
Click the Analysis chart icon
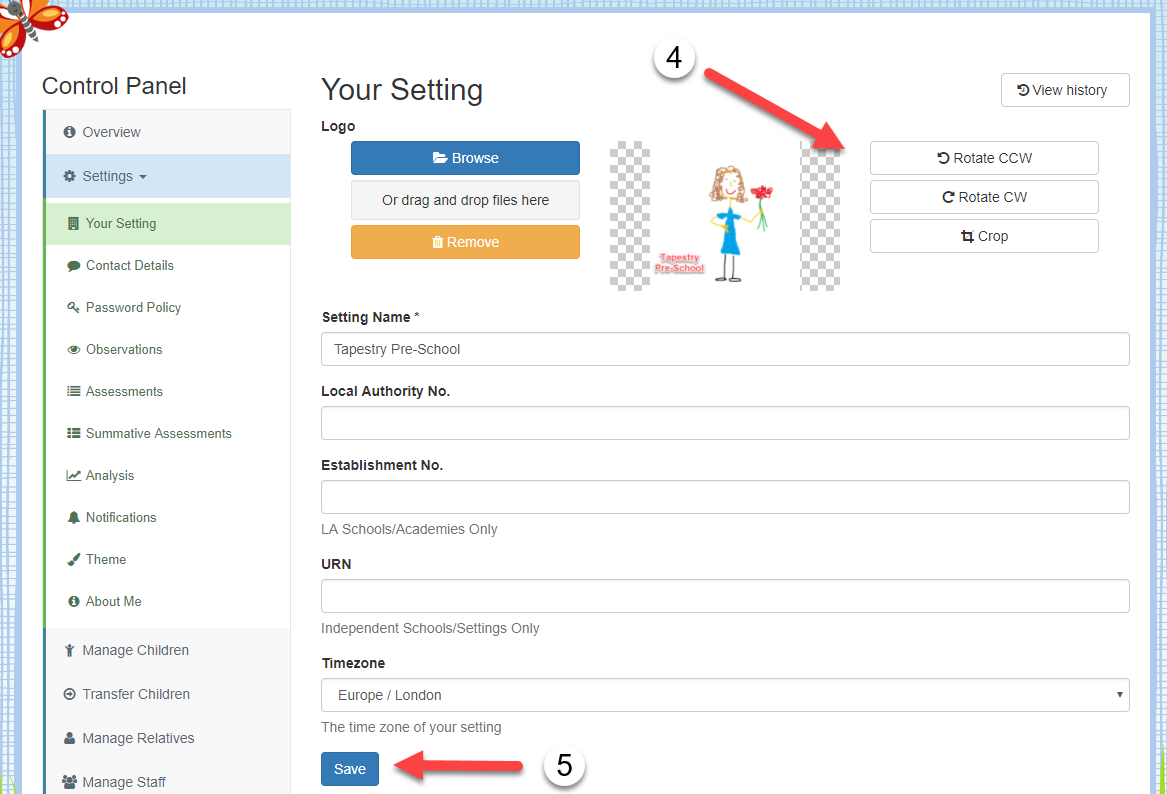(73, 476)
